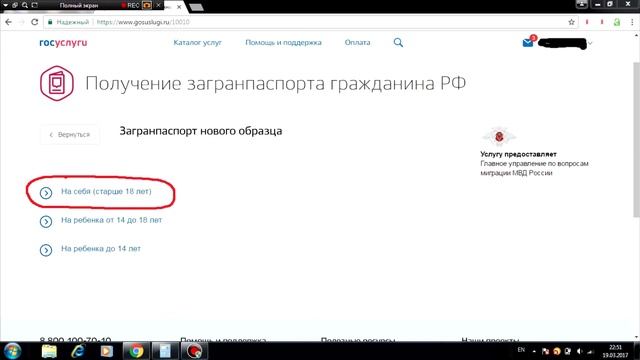Click arrow icon beside 'На ребенка до 14 лет'
The height and width of the screenshot is (360, 640).
click(x=46, y=250)
